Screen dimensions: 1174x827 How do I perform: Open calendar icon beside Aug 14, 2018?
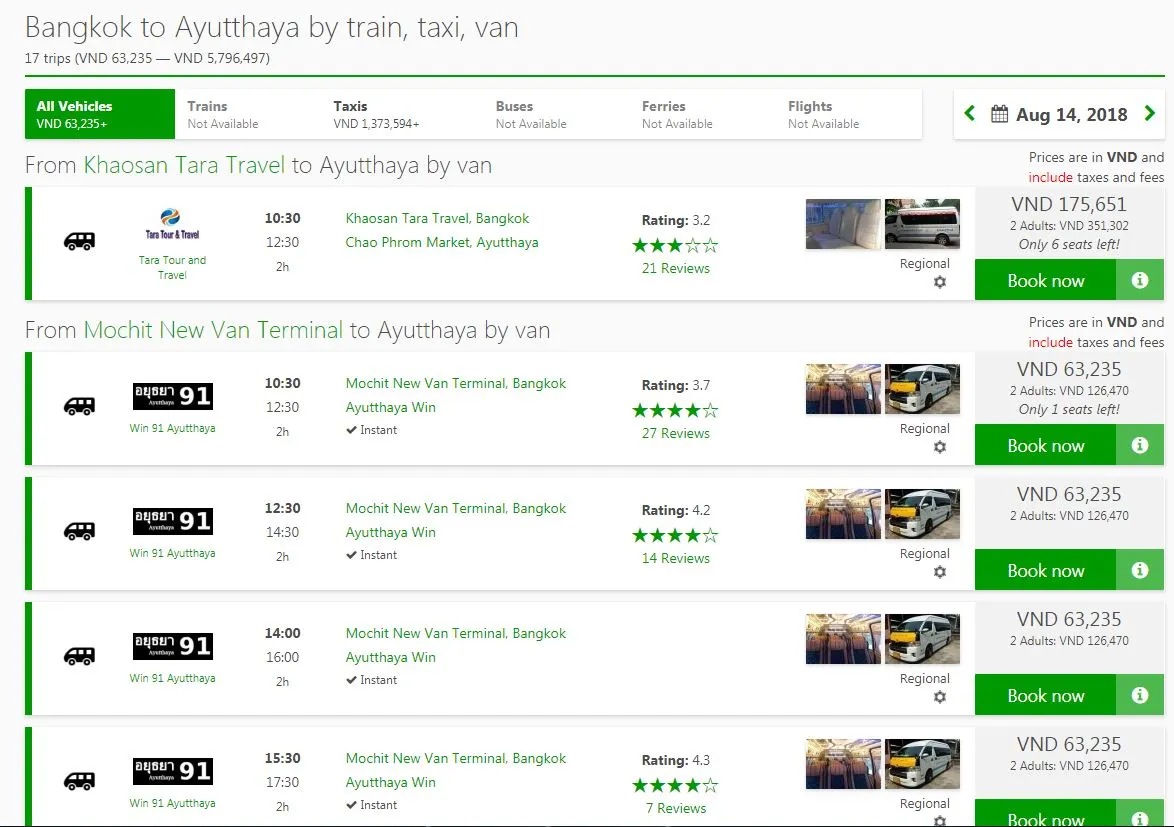click(1000, 114)
